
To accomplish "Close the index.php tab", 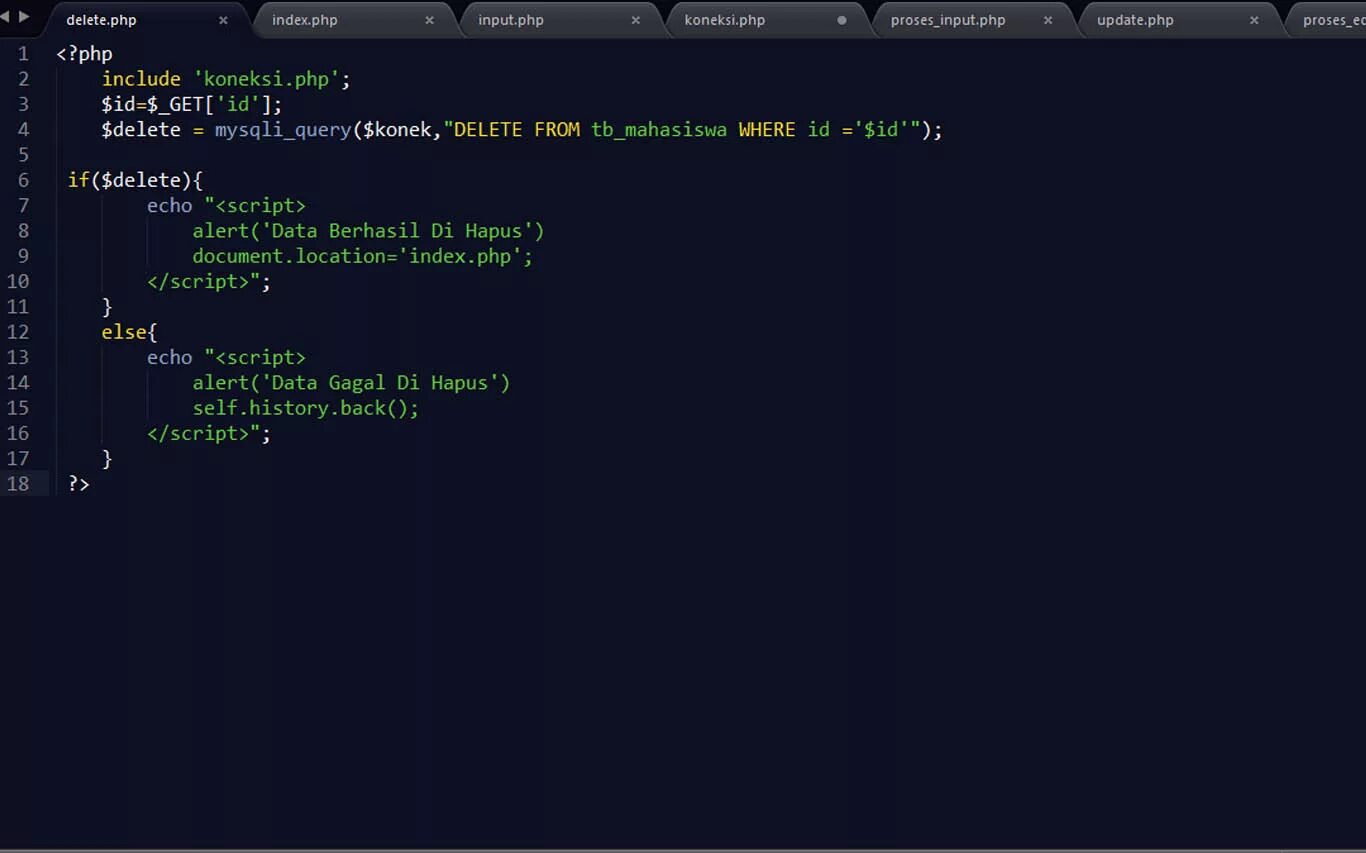I will click(429, 20).
